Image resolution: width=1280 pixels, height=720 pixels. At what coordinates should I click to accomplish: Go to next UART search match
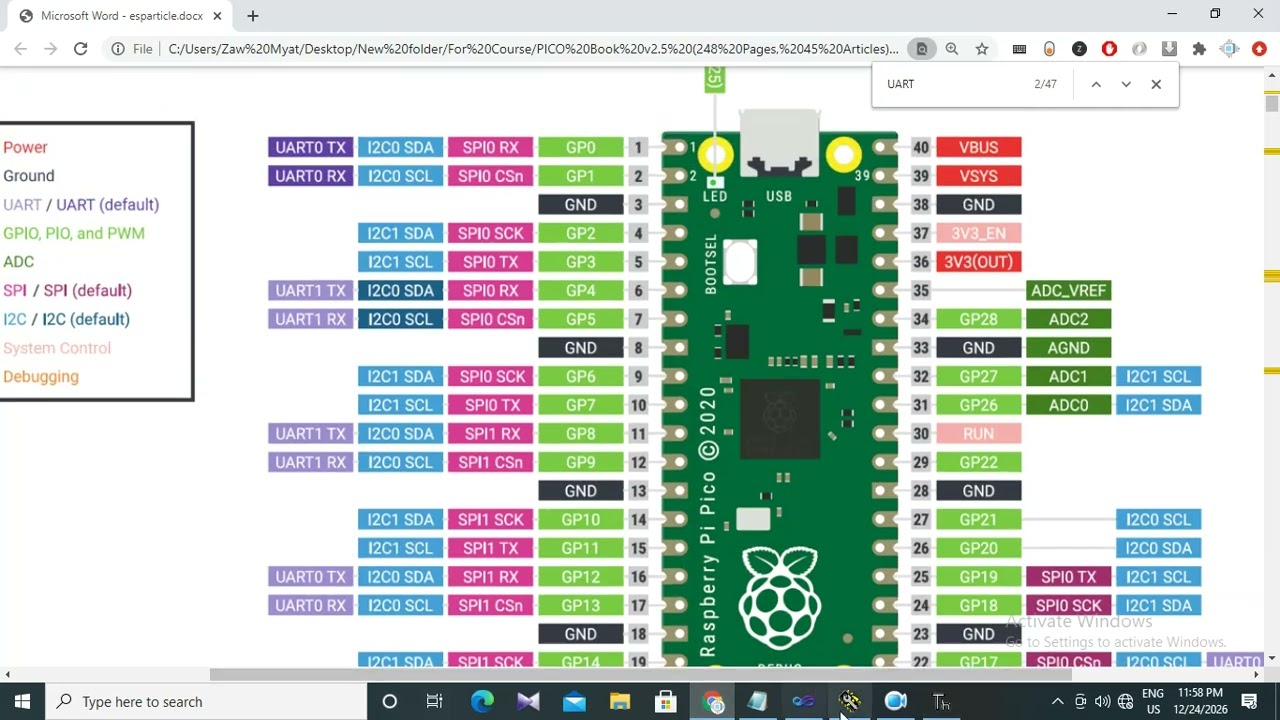point(1126,84)
